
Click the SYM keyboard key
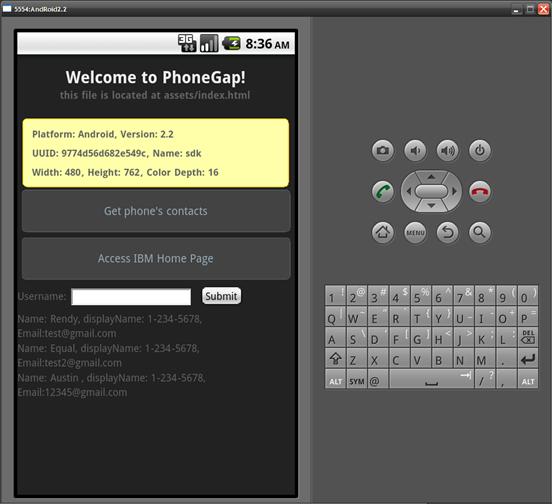[x=357, y=379]
